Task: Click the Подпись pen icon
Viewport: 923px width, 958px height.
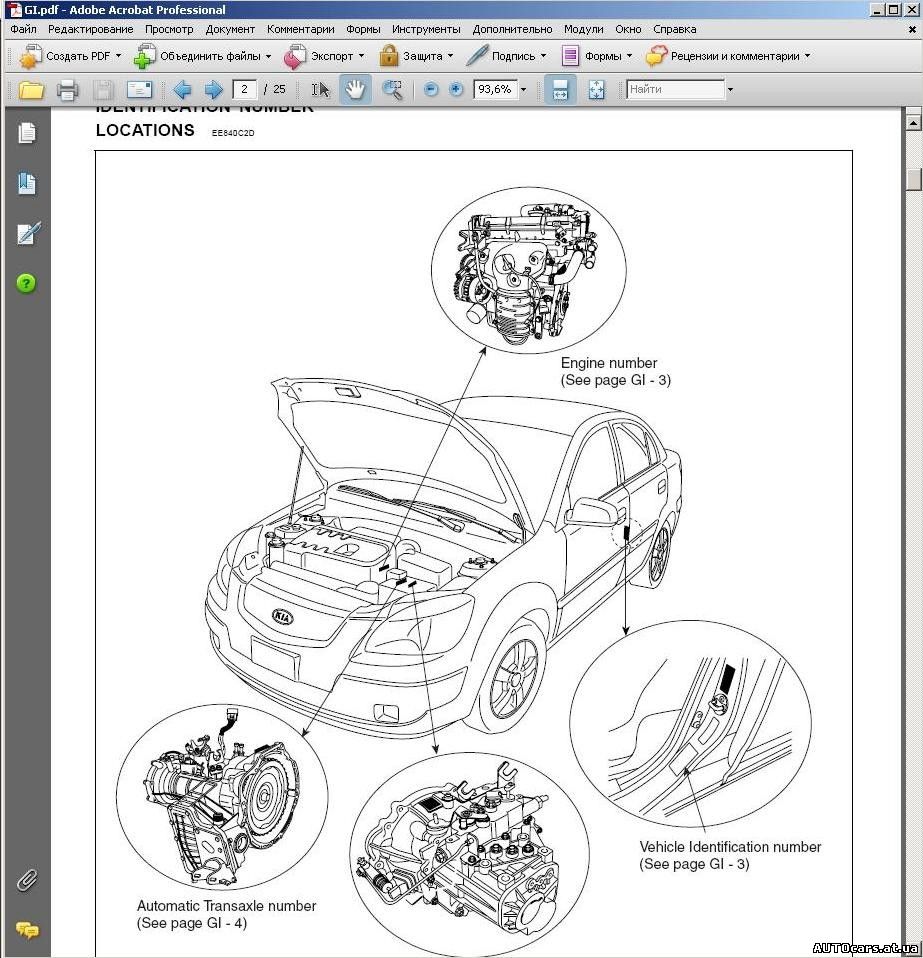Action: [476, 56]
